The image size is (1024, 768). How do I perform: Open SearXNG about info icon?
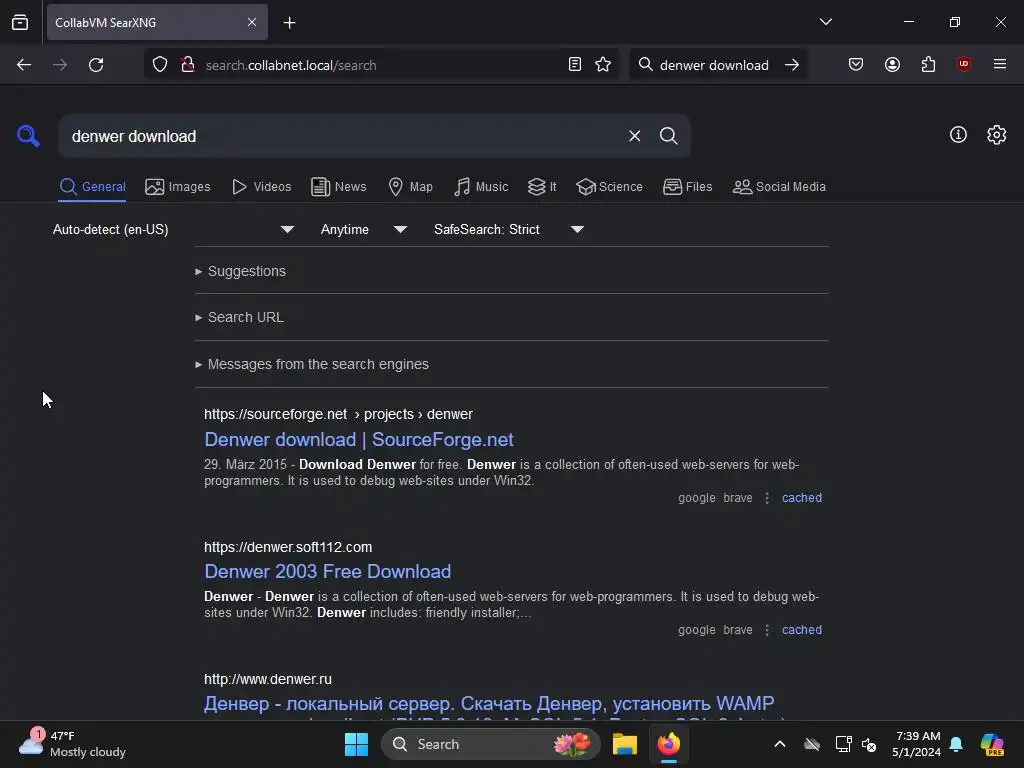[958, 135]
